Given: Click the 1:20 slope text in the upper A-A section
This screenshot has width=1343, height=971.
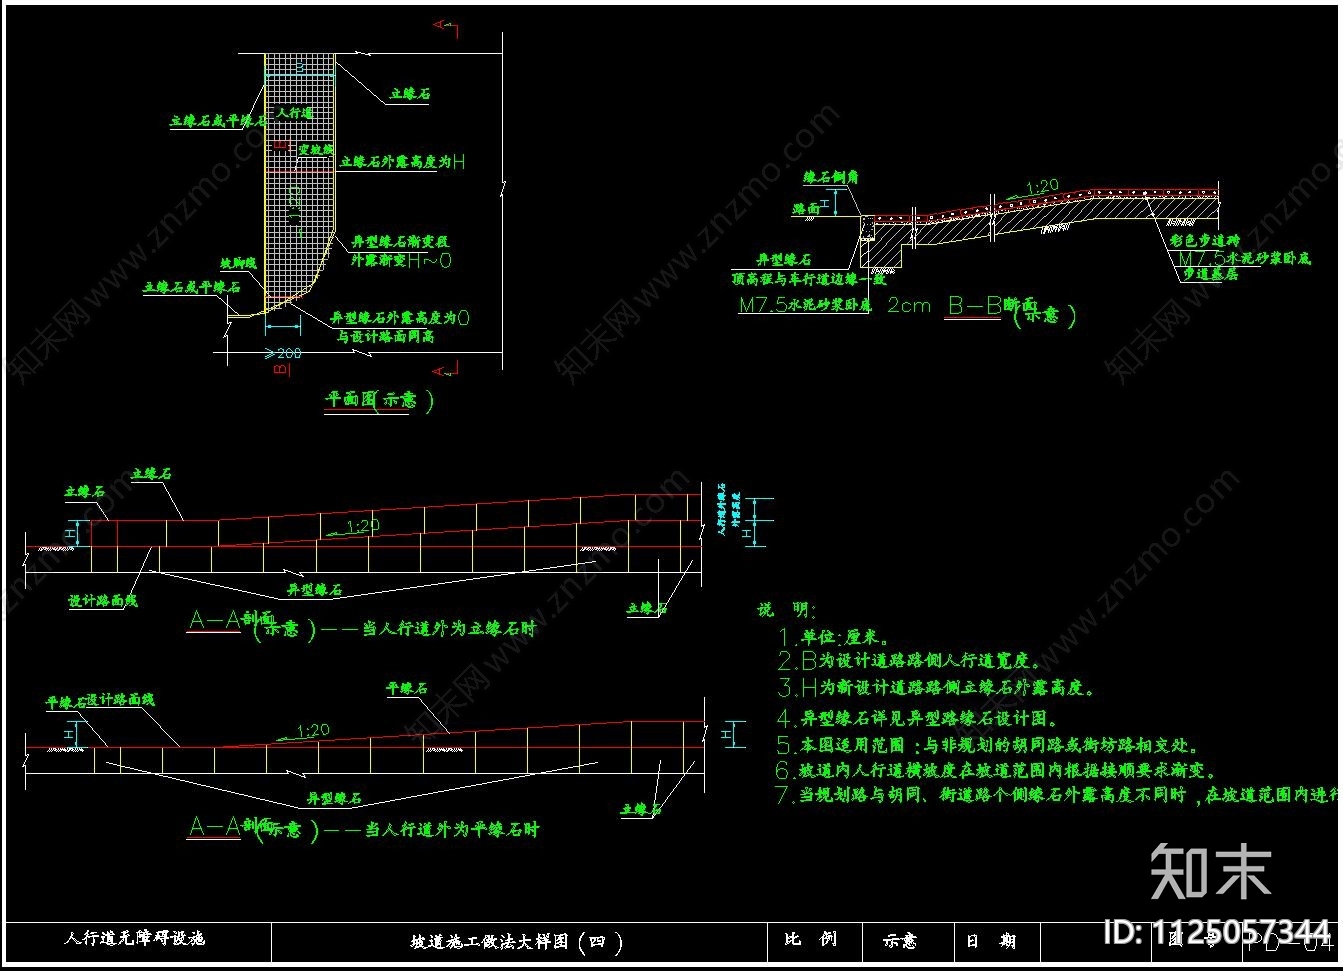Looking at the screenshot, I should click(363, 527).
